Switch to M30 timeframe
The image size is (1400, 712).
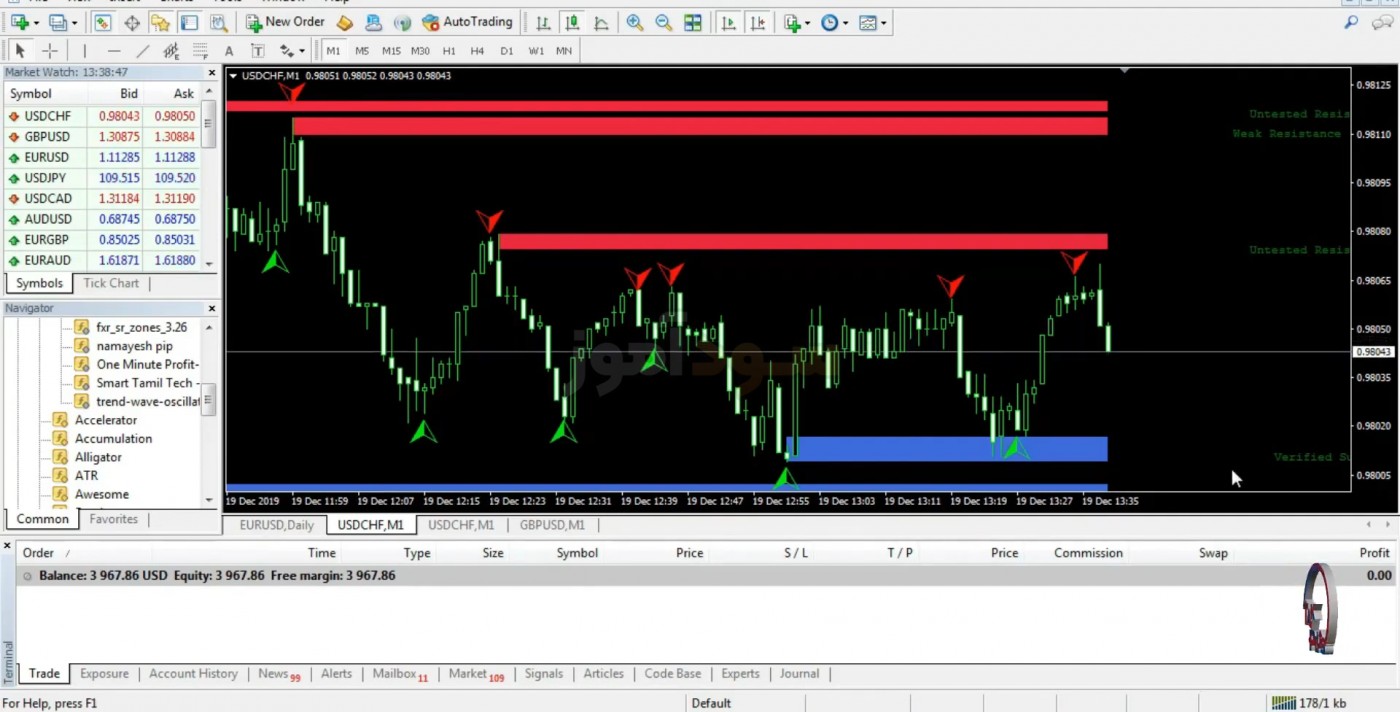[420, 51]
